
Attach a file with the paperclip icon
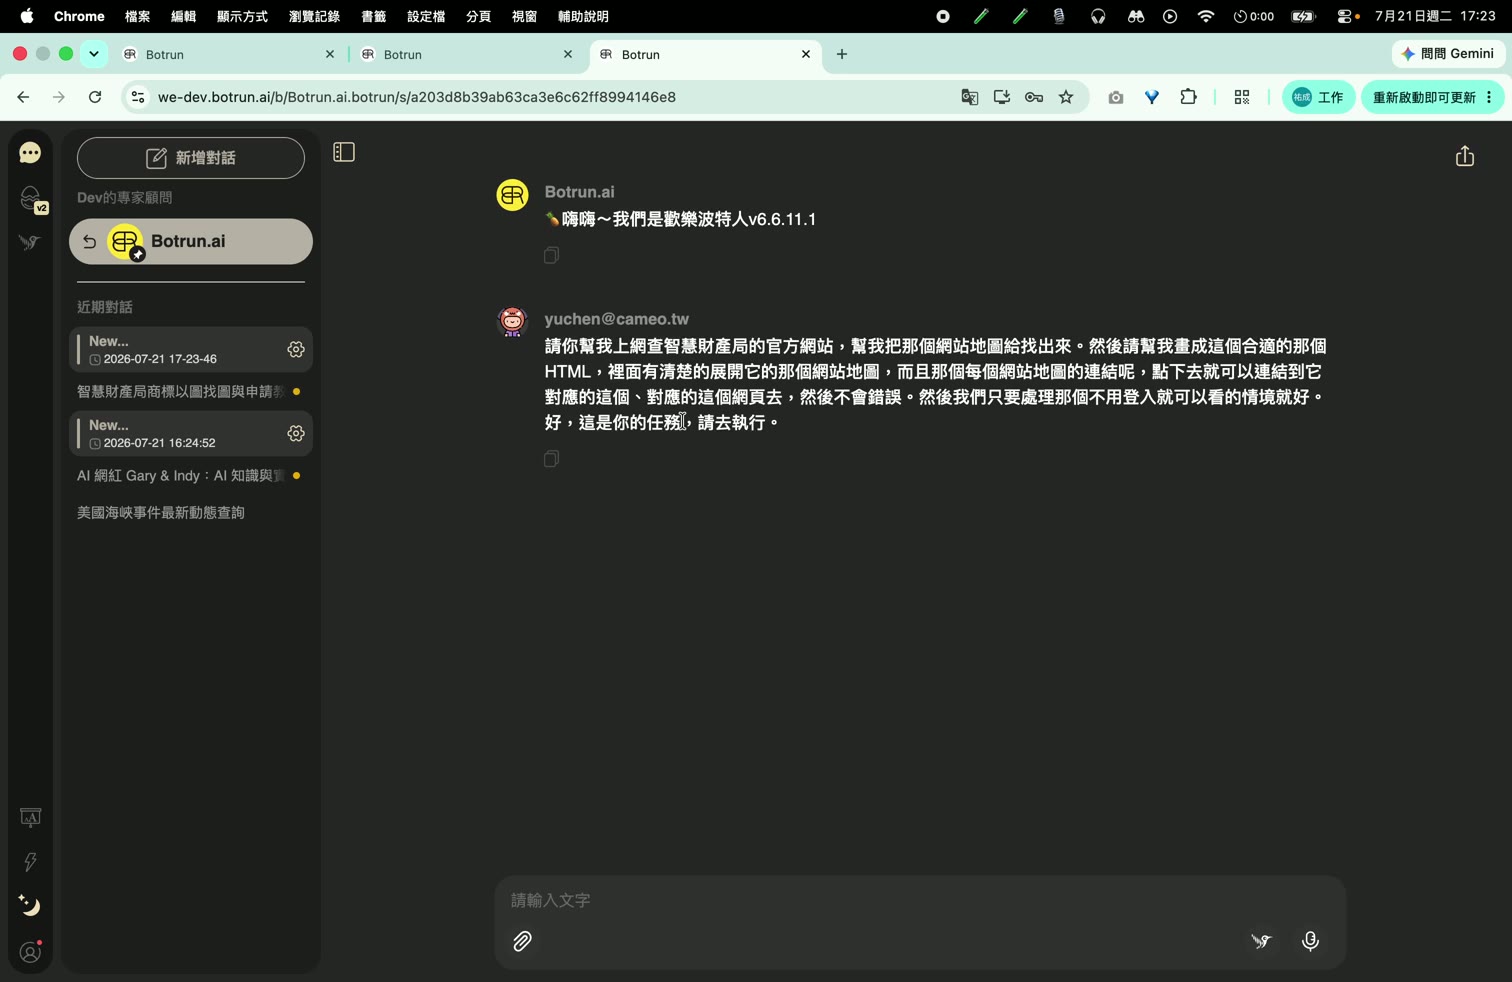522,941
